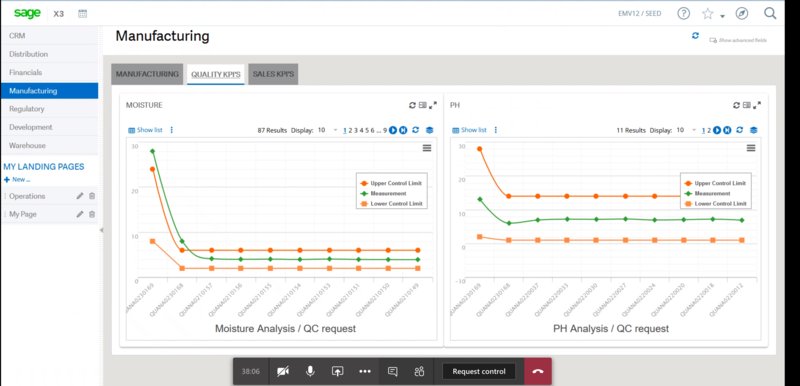Click the favorites star icon
The image size is (800, 386).
(x=708, y=14)
